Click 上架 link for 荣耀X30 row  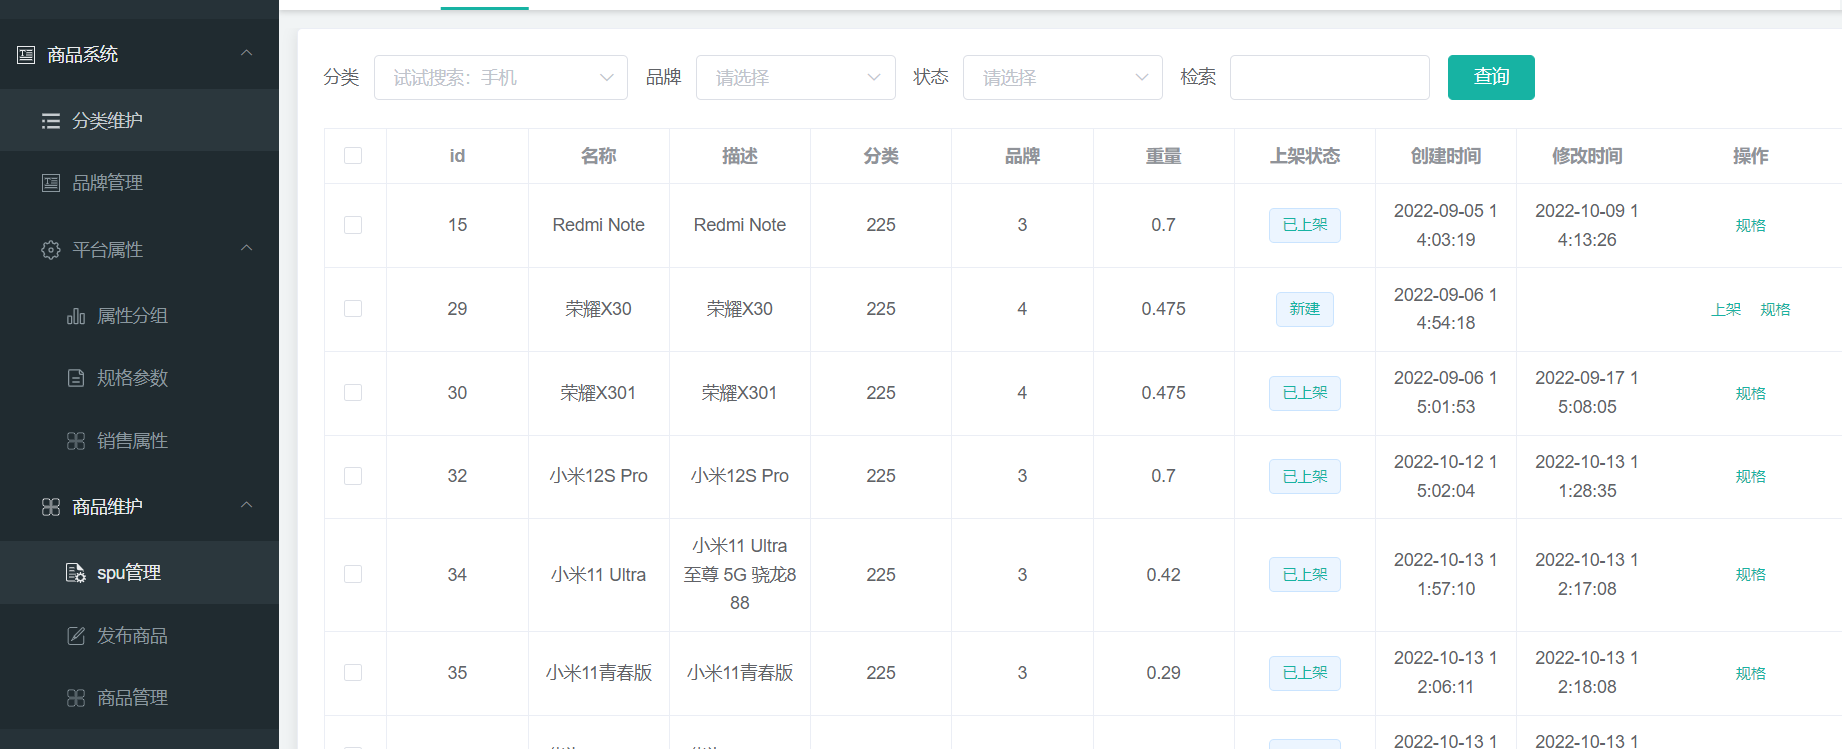1726,310
